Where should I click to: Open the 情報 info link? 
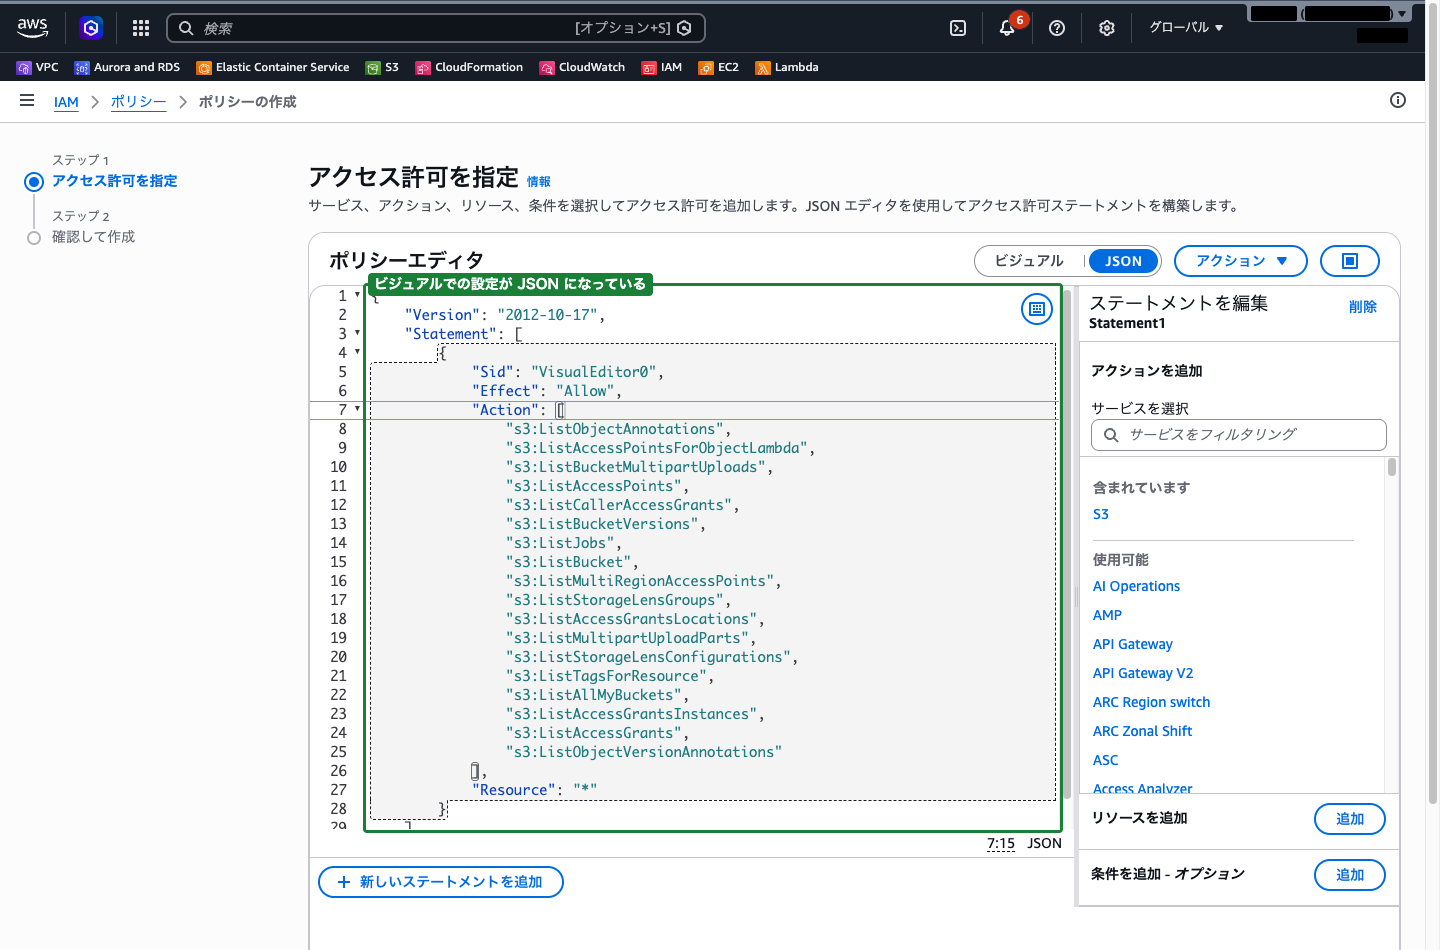point(539,182)
